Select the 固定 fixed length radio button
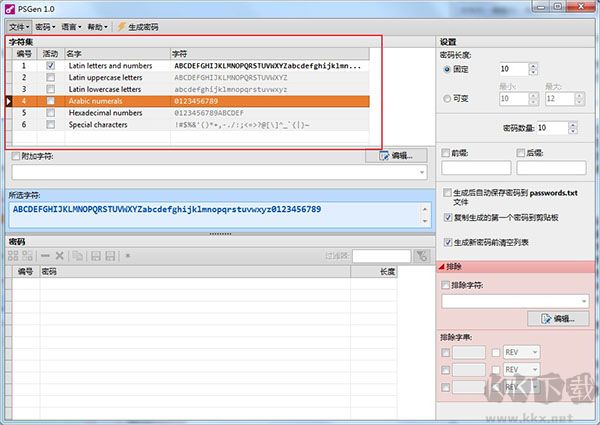 pyautogui.click(x=447, y=69)
